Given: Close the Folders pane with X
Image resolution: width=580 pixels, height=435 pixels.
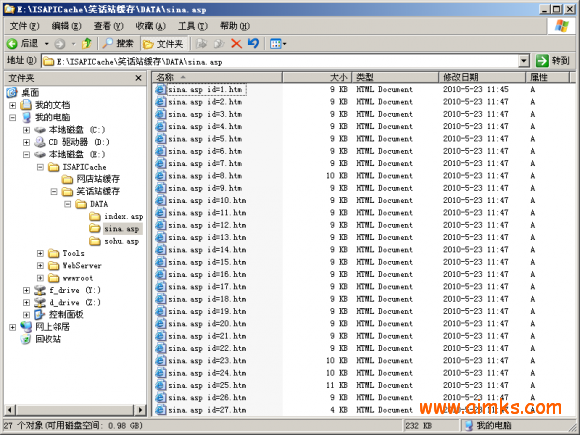Looking at the screenshot, I should tap(138, 78).
